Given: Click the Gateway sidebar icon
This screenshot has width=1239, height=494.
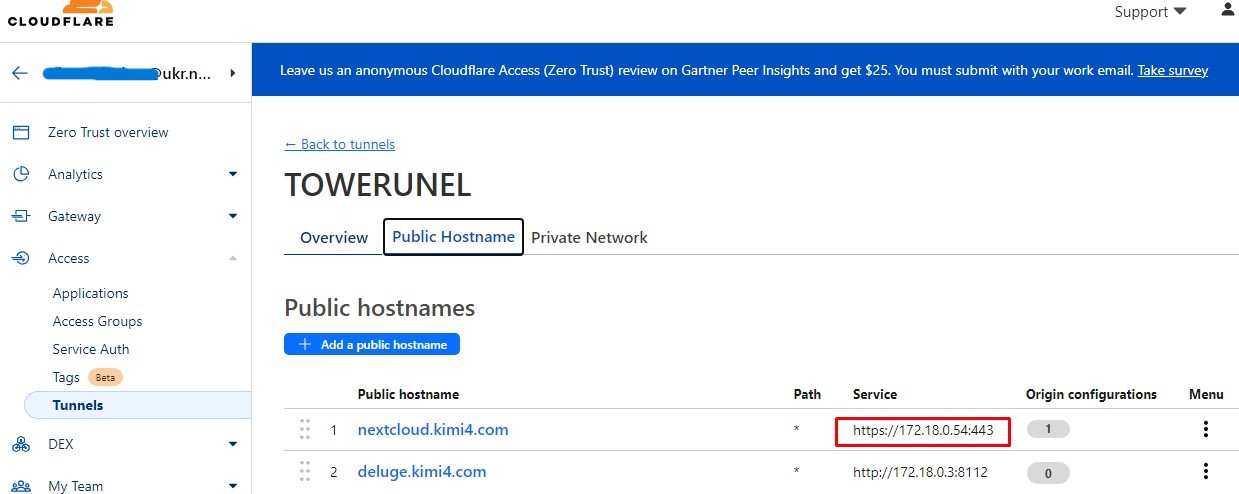Looking at the screenshot, I should 20,216.
